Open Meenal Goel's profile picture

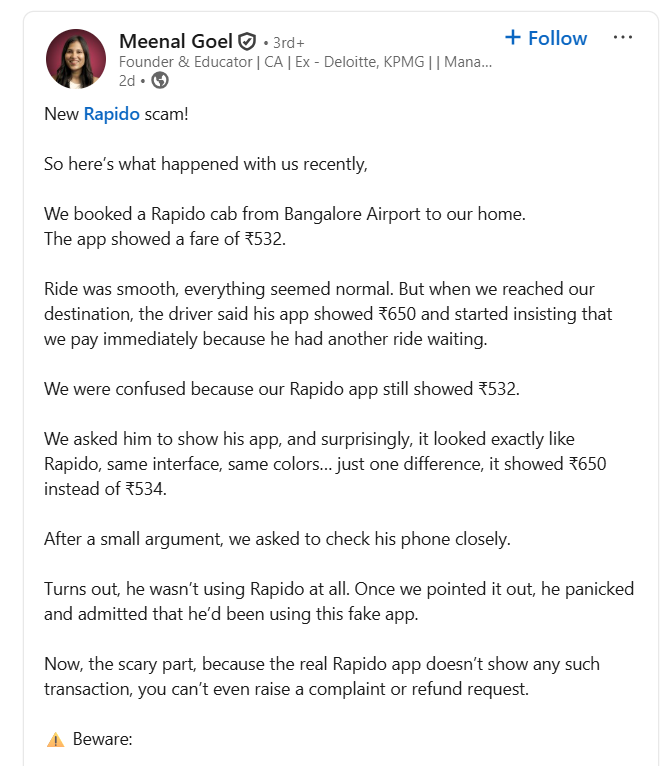point(76,59)
